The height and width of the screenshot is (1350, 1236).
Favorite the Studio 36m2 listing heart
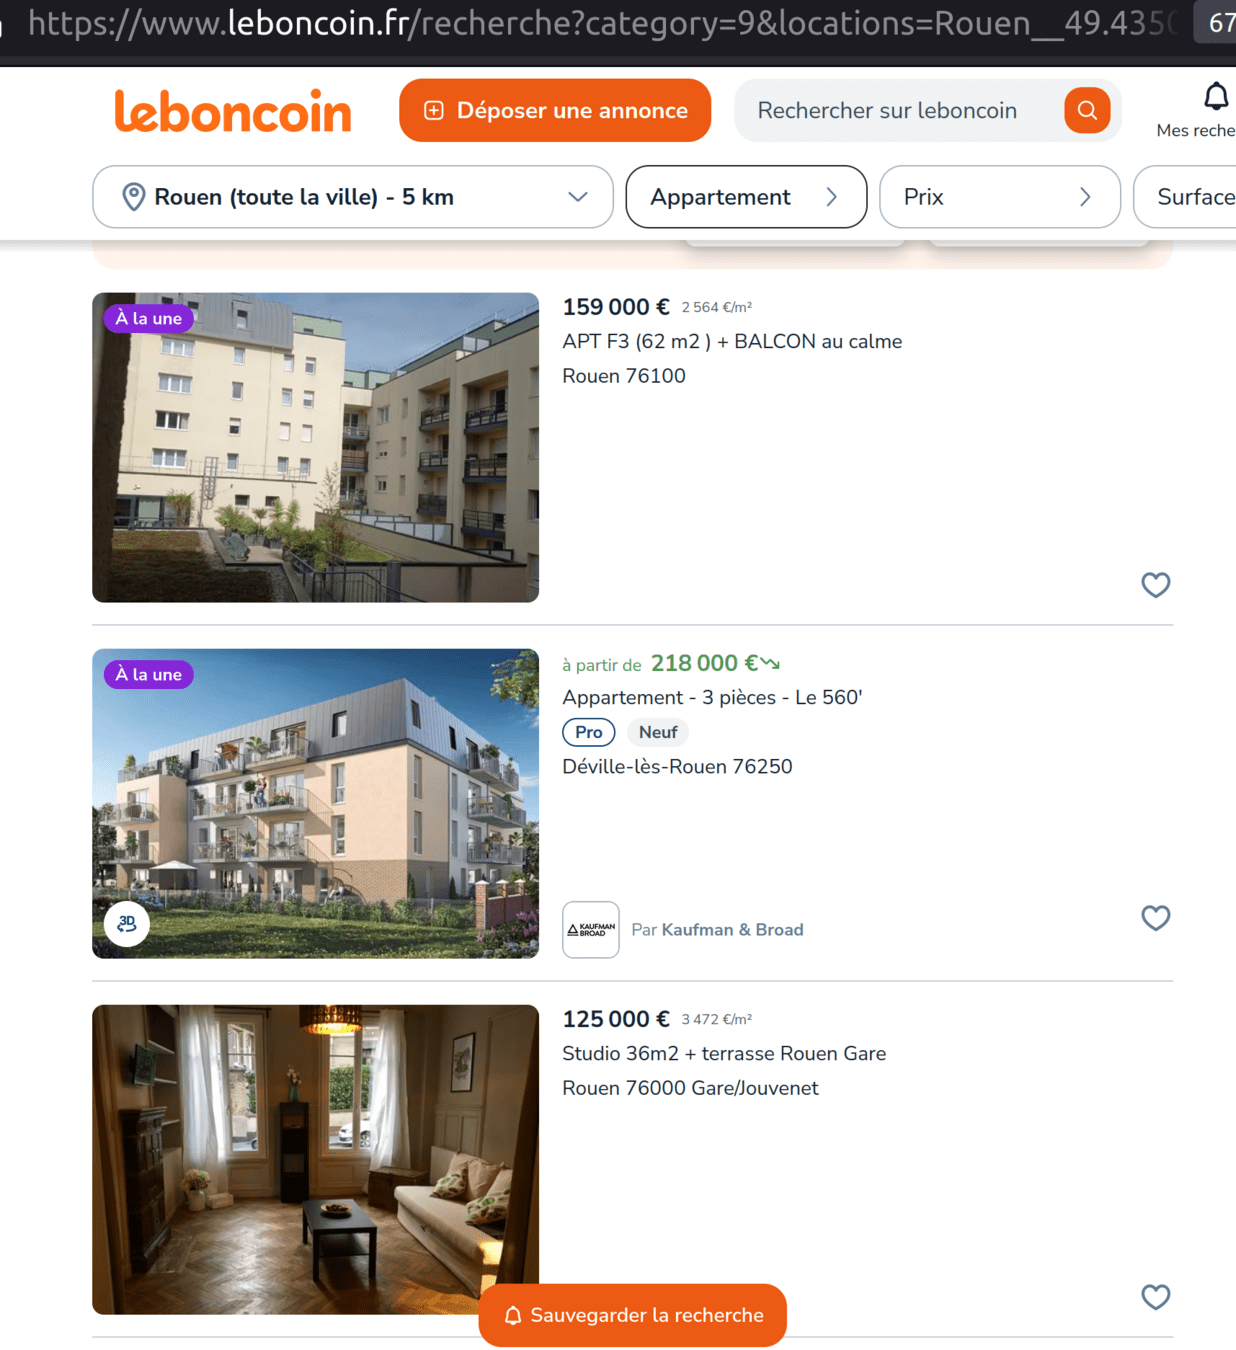tap(1156, 1297)
